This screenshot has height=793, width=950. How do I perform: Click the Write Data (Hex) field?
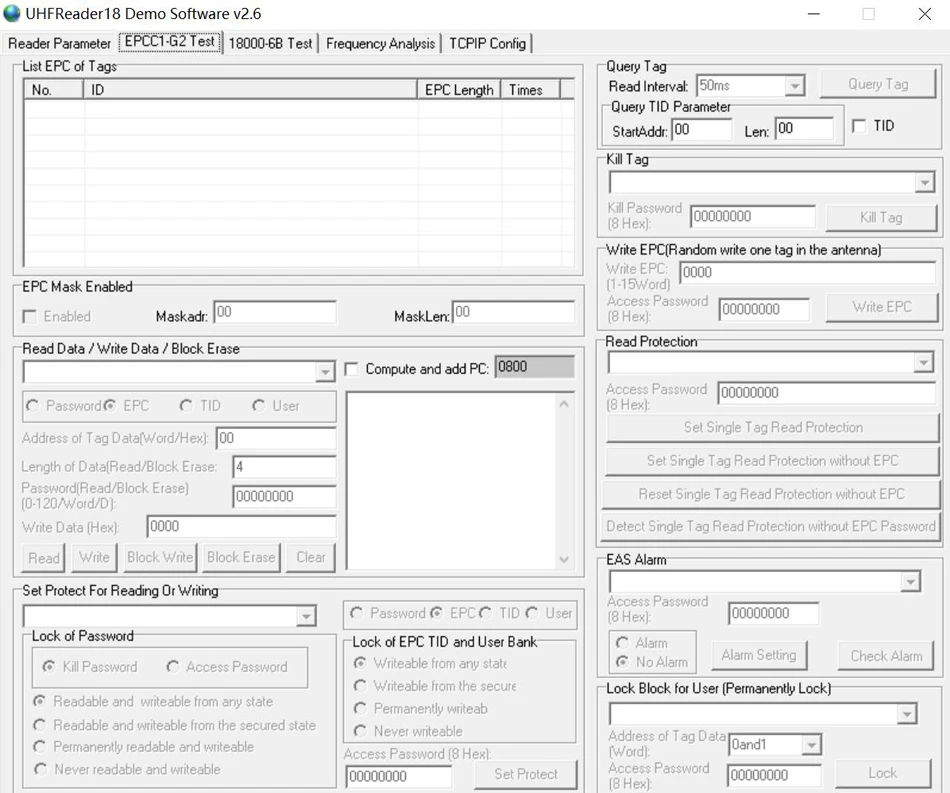click(241, 526)
